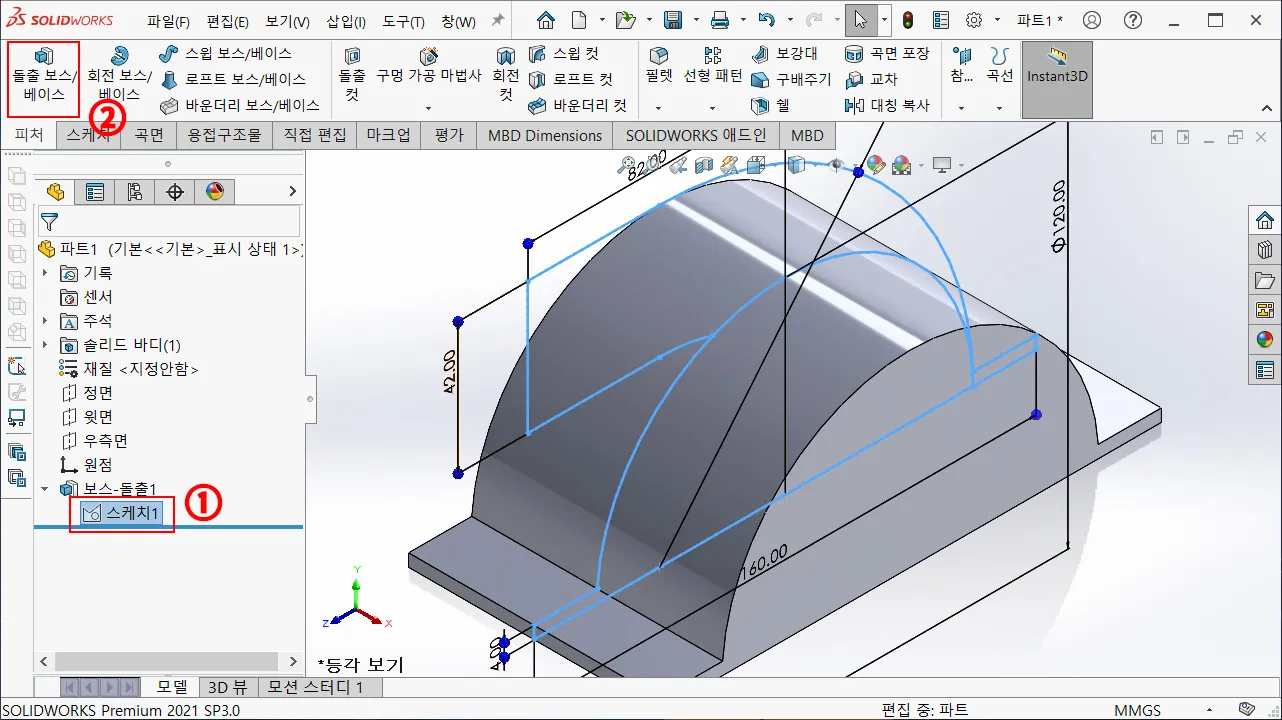This screenshot has width=1282, height=720.
Task: Open dropdown arrow next to Save icon
Action: (x=694, y=20)
